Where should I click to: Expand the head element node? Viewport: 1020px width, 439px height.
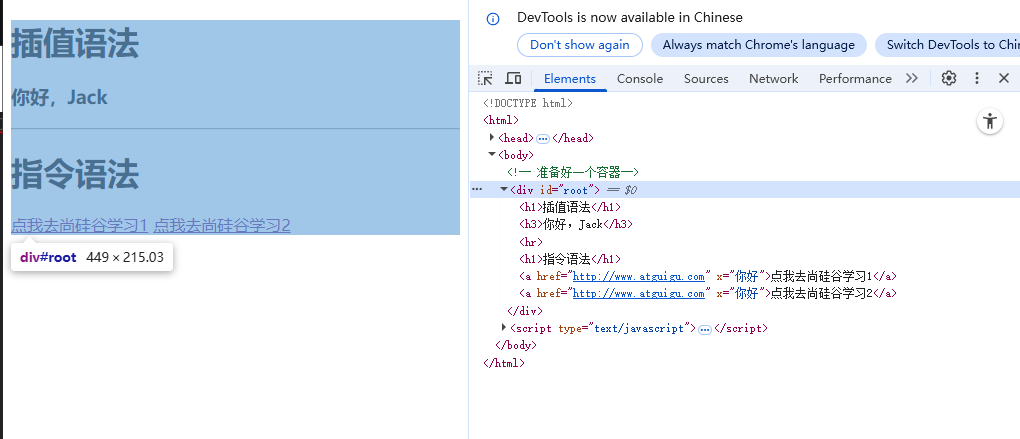pos(492,137)
